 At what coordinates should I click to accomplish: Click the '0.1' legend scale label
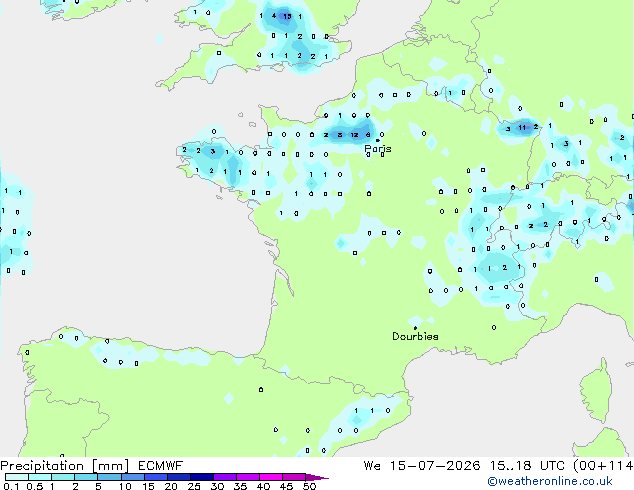click(x=11, y=486)
